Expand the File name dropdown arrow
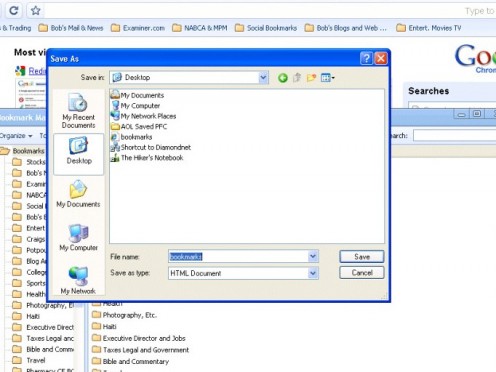496x372 pixels. click(x=313, y=256)
